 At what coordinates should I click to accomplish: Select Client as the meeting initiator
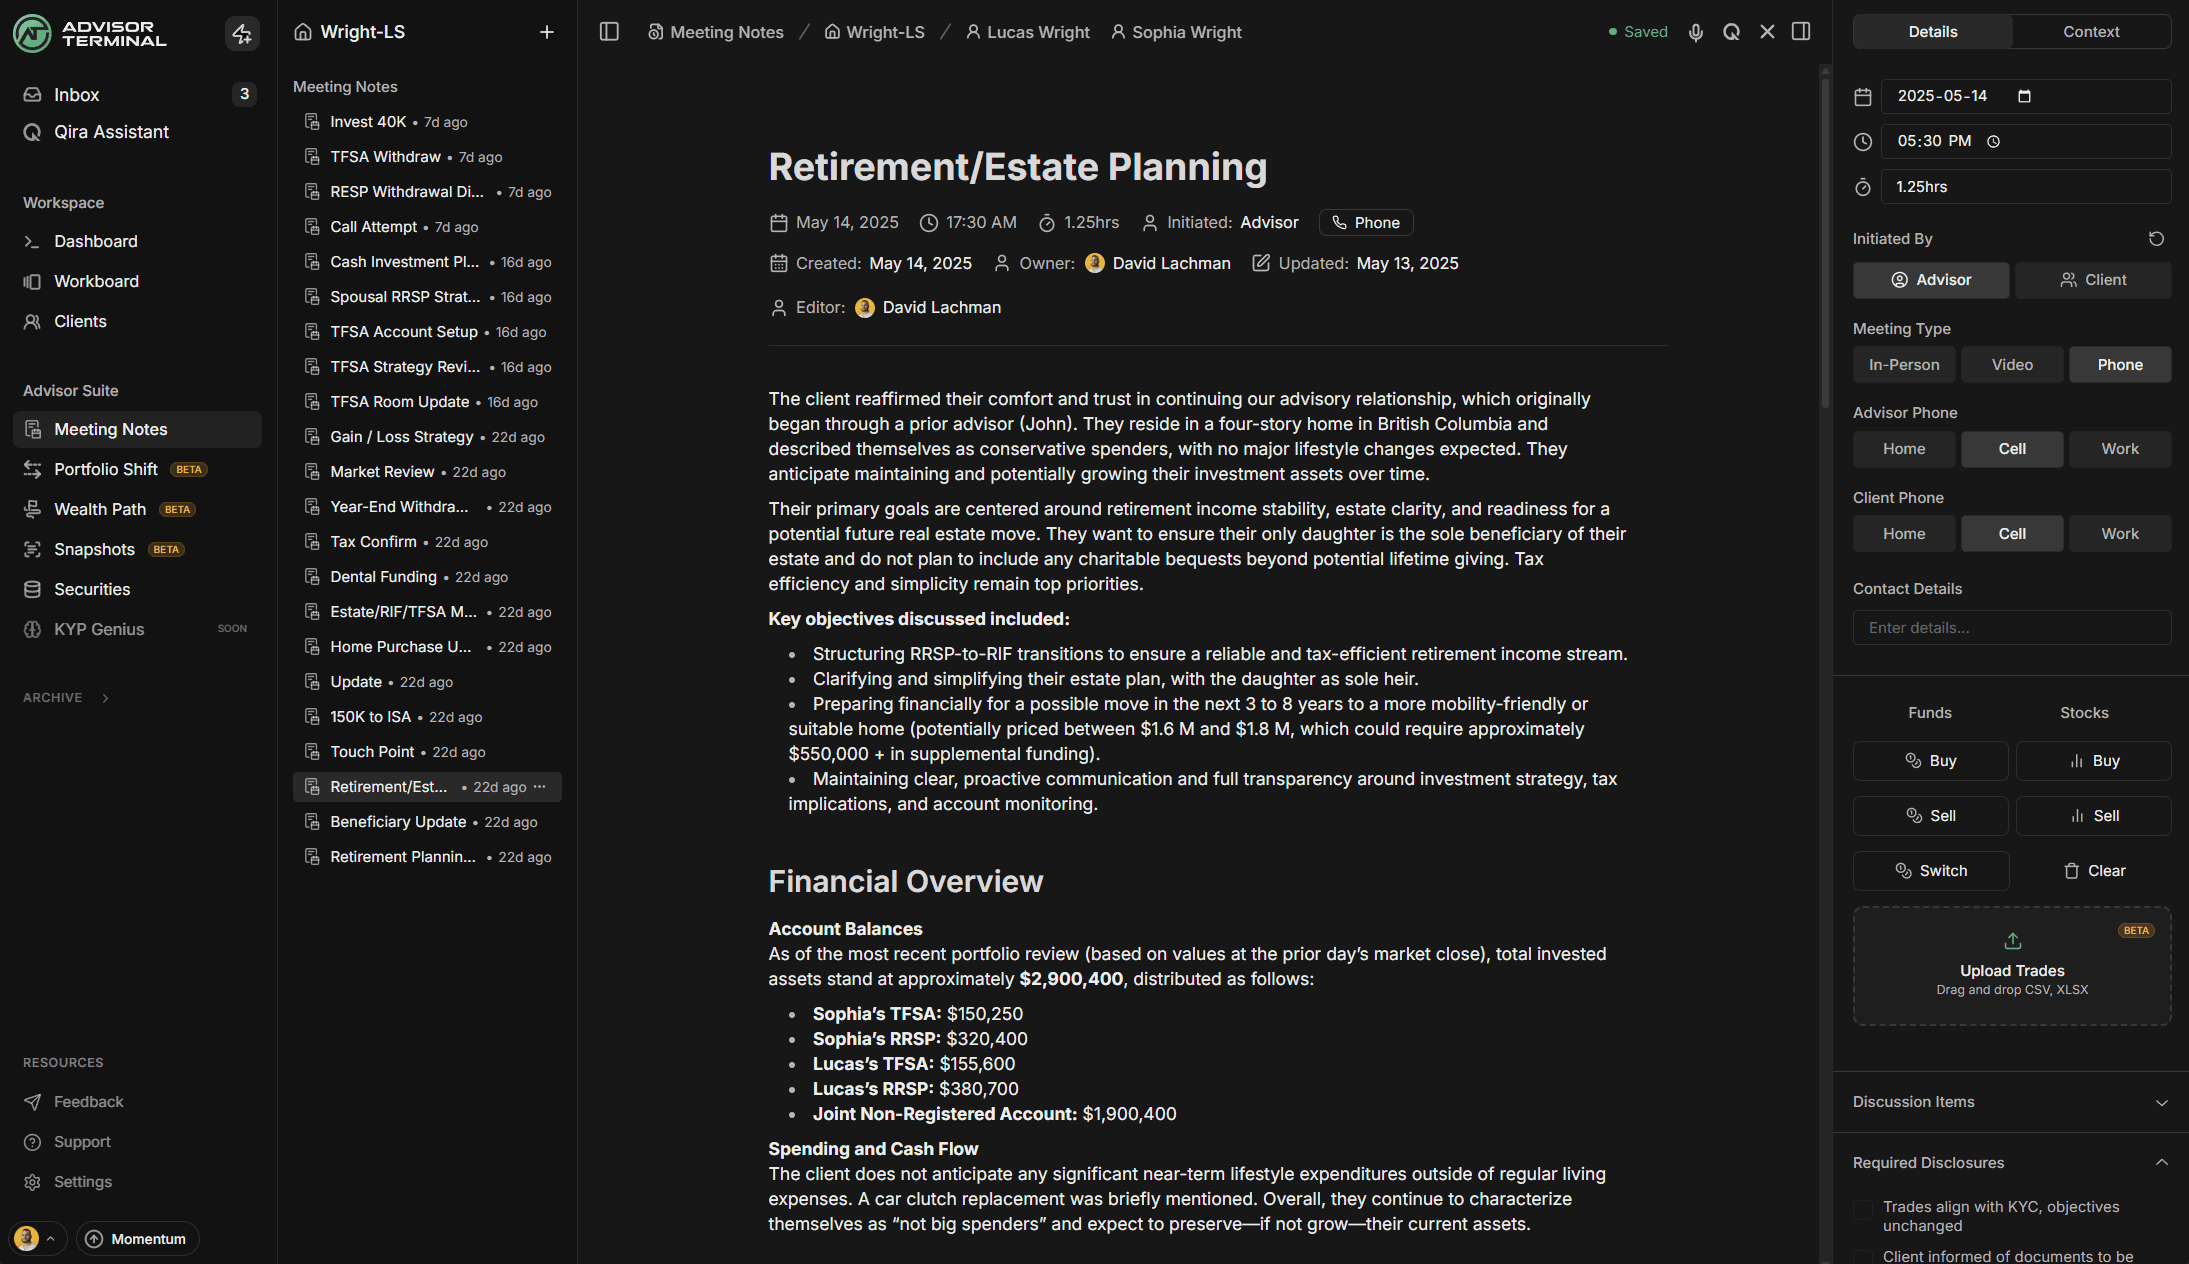[x=2093, y=279]
